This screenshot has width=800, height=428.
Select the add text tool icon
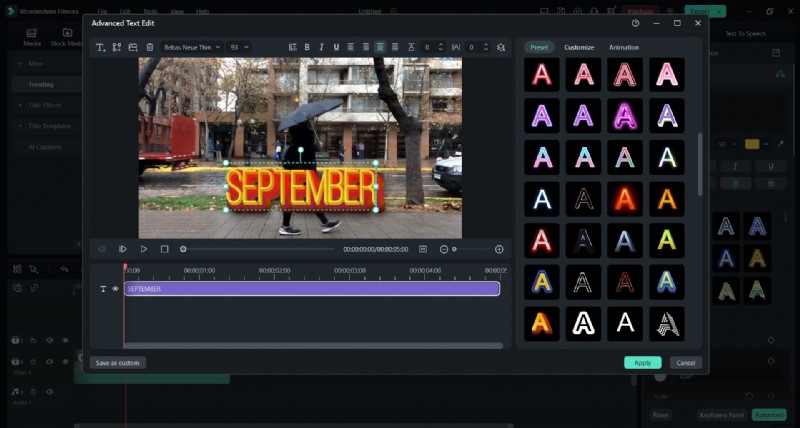pyautogui.click(x=101, y=47)
